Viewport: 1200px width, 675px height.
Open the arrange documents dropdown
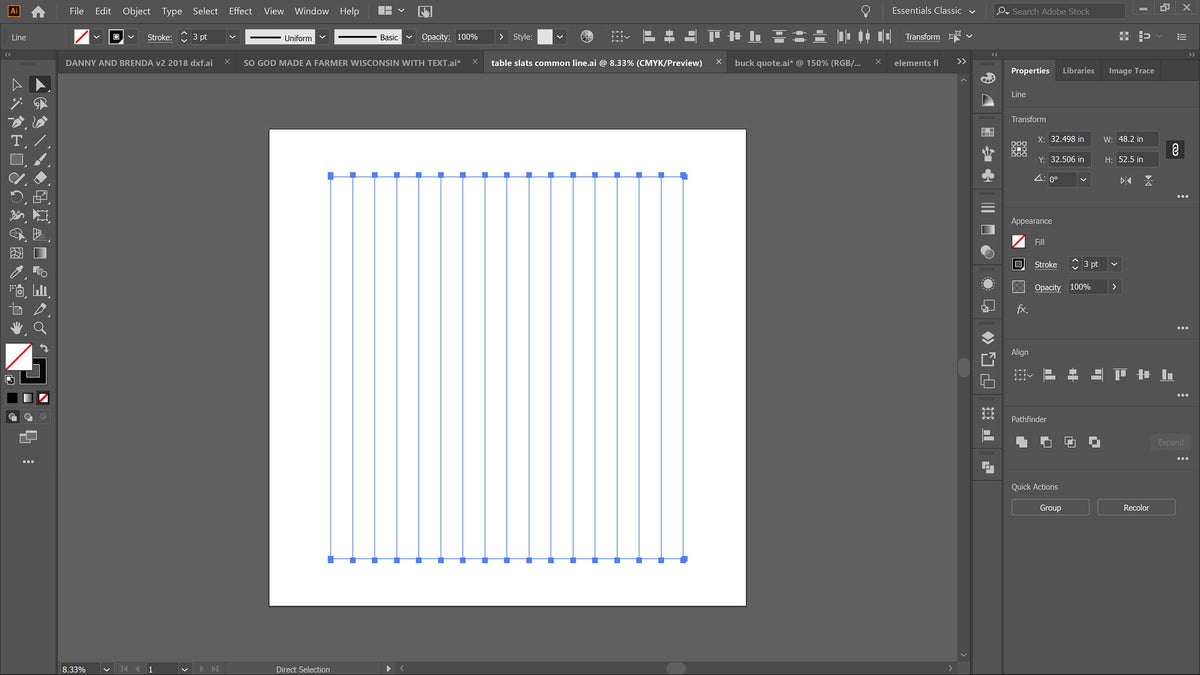(x=391, y=11)
